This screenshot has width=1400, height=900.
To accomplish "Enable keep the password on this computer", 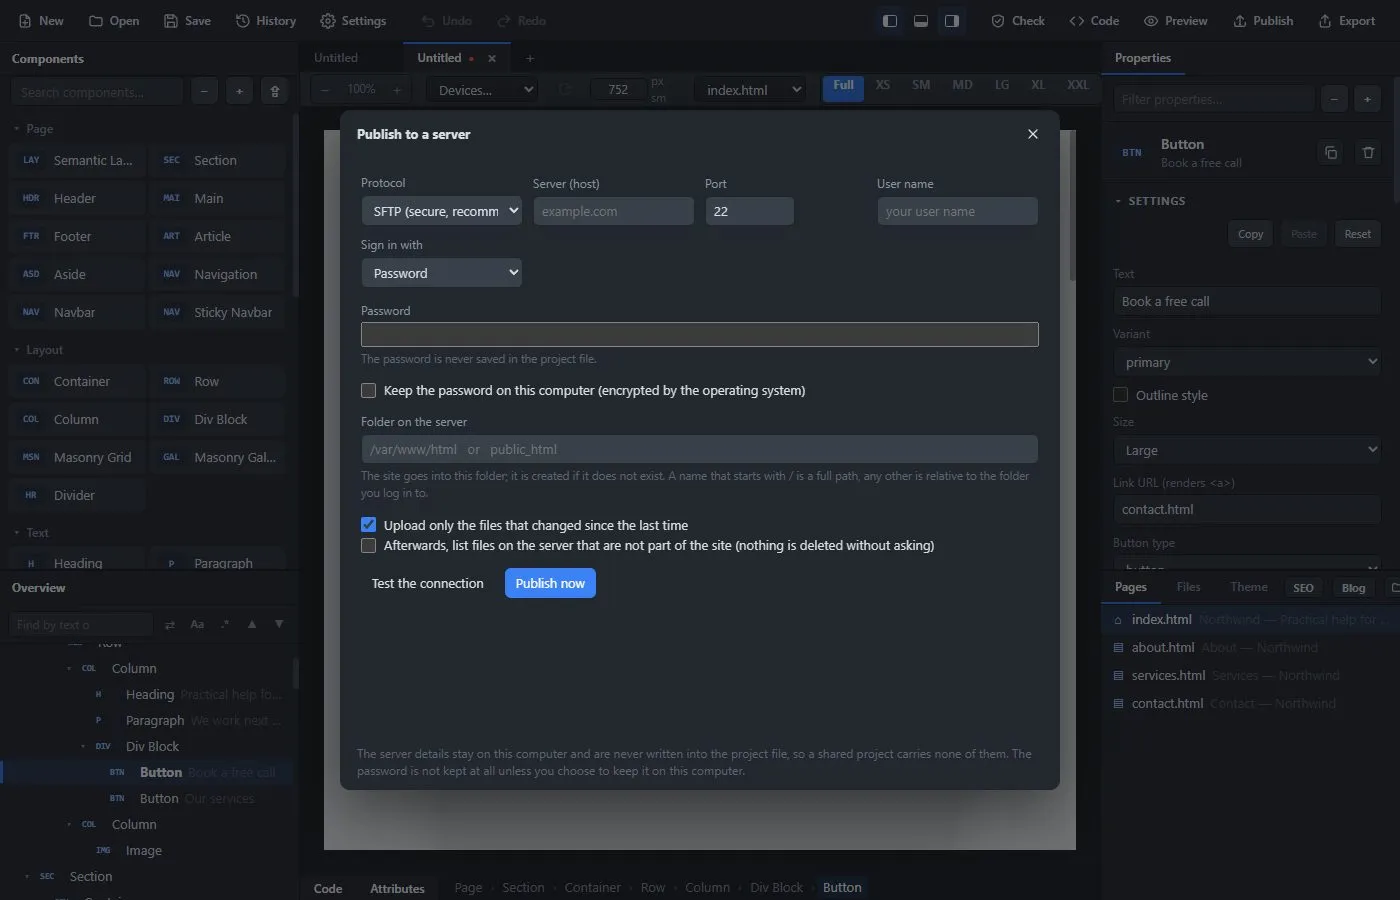I will [369, 391].
